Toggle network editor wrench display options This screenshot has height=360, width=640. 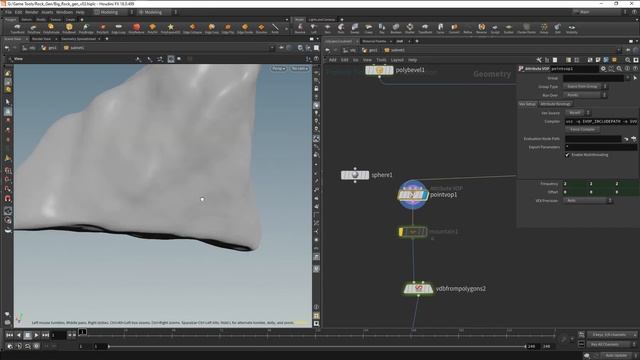539,60
